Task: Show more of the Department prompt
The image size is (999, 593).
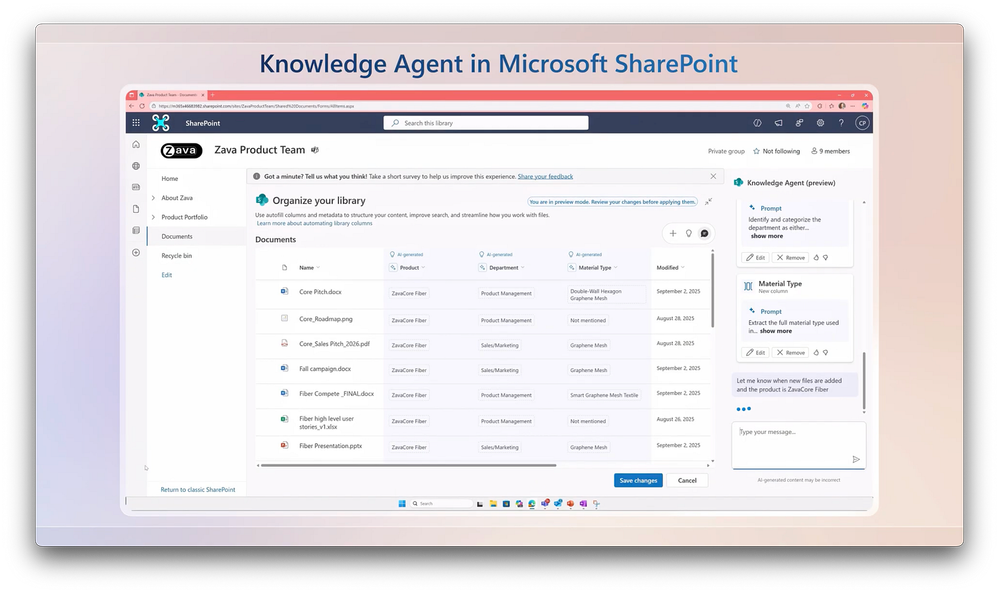Action: 766,236
